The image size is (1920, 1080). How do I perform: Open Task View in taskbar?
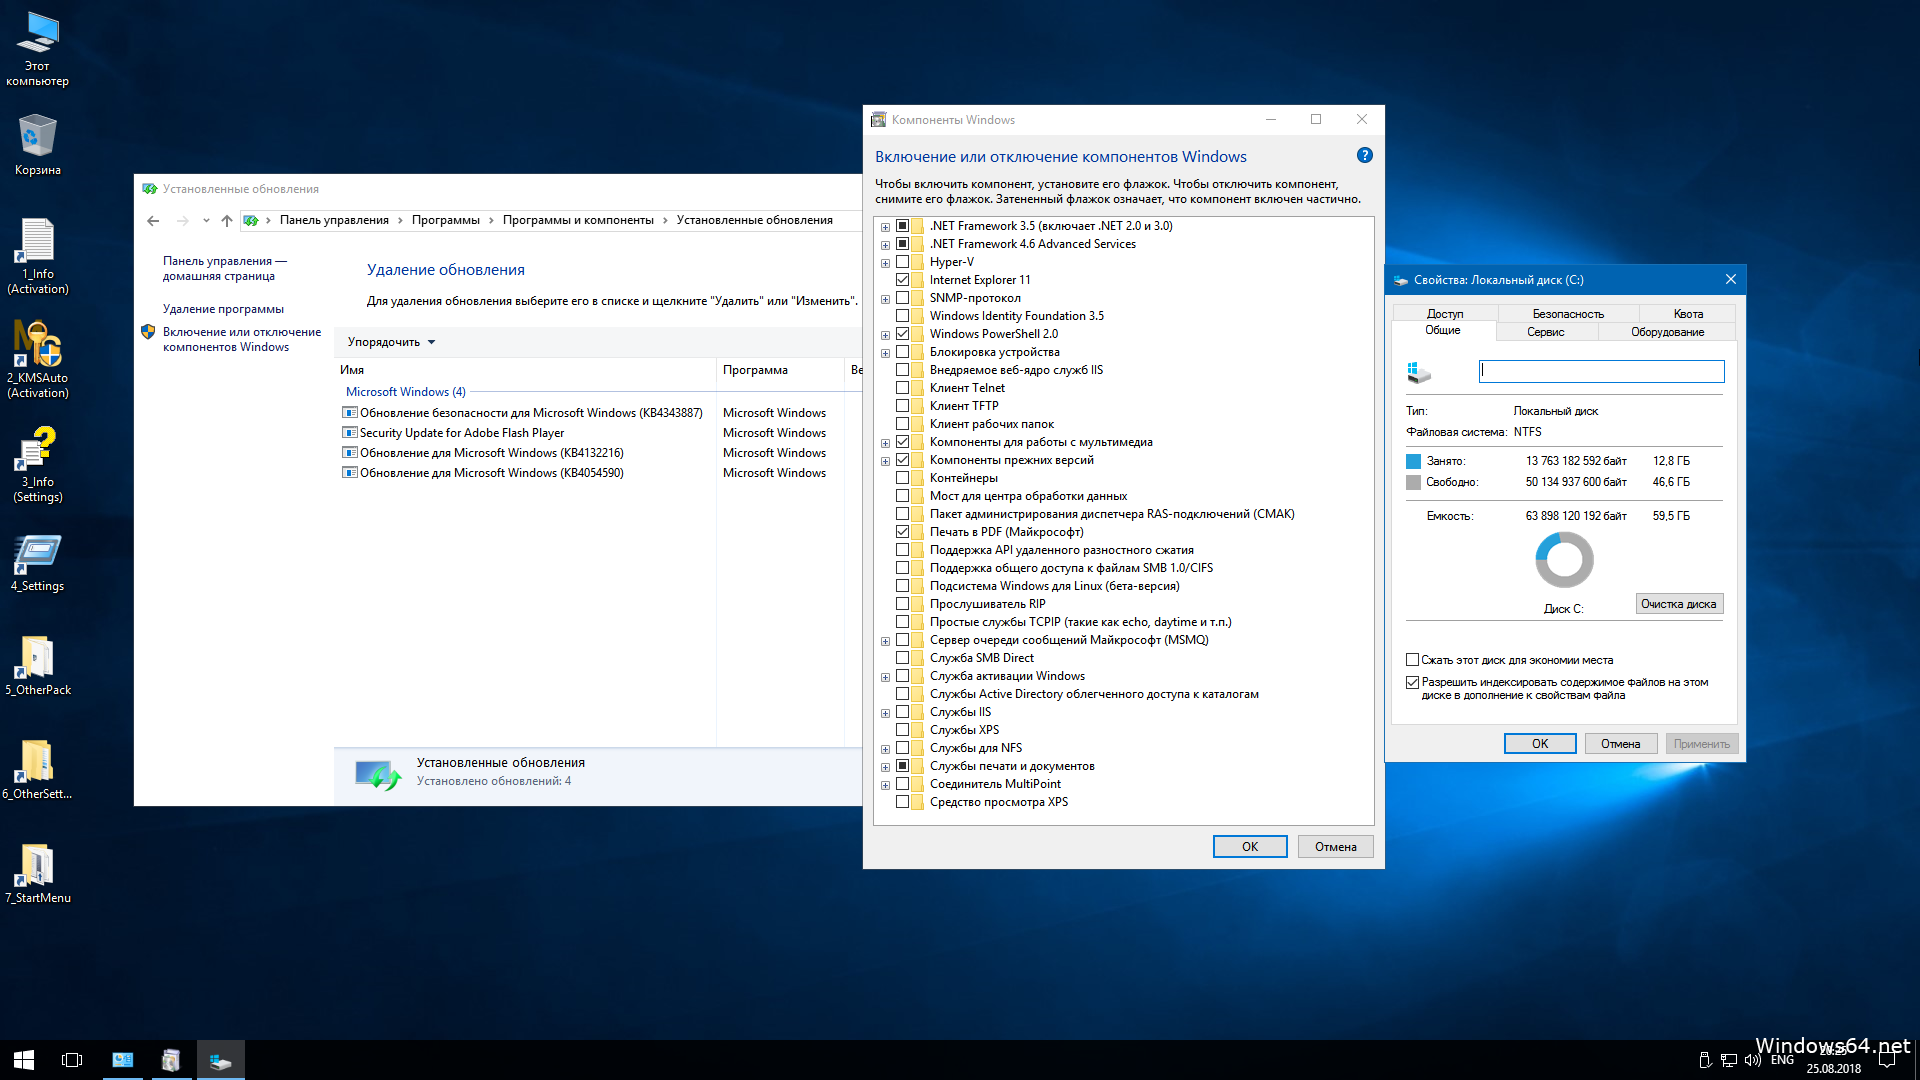pos(72,1060)
